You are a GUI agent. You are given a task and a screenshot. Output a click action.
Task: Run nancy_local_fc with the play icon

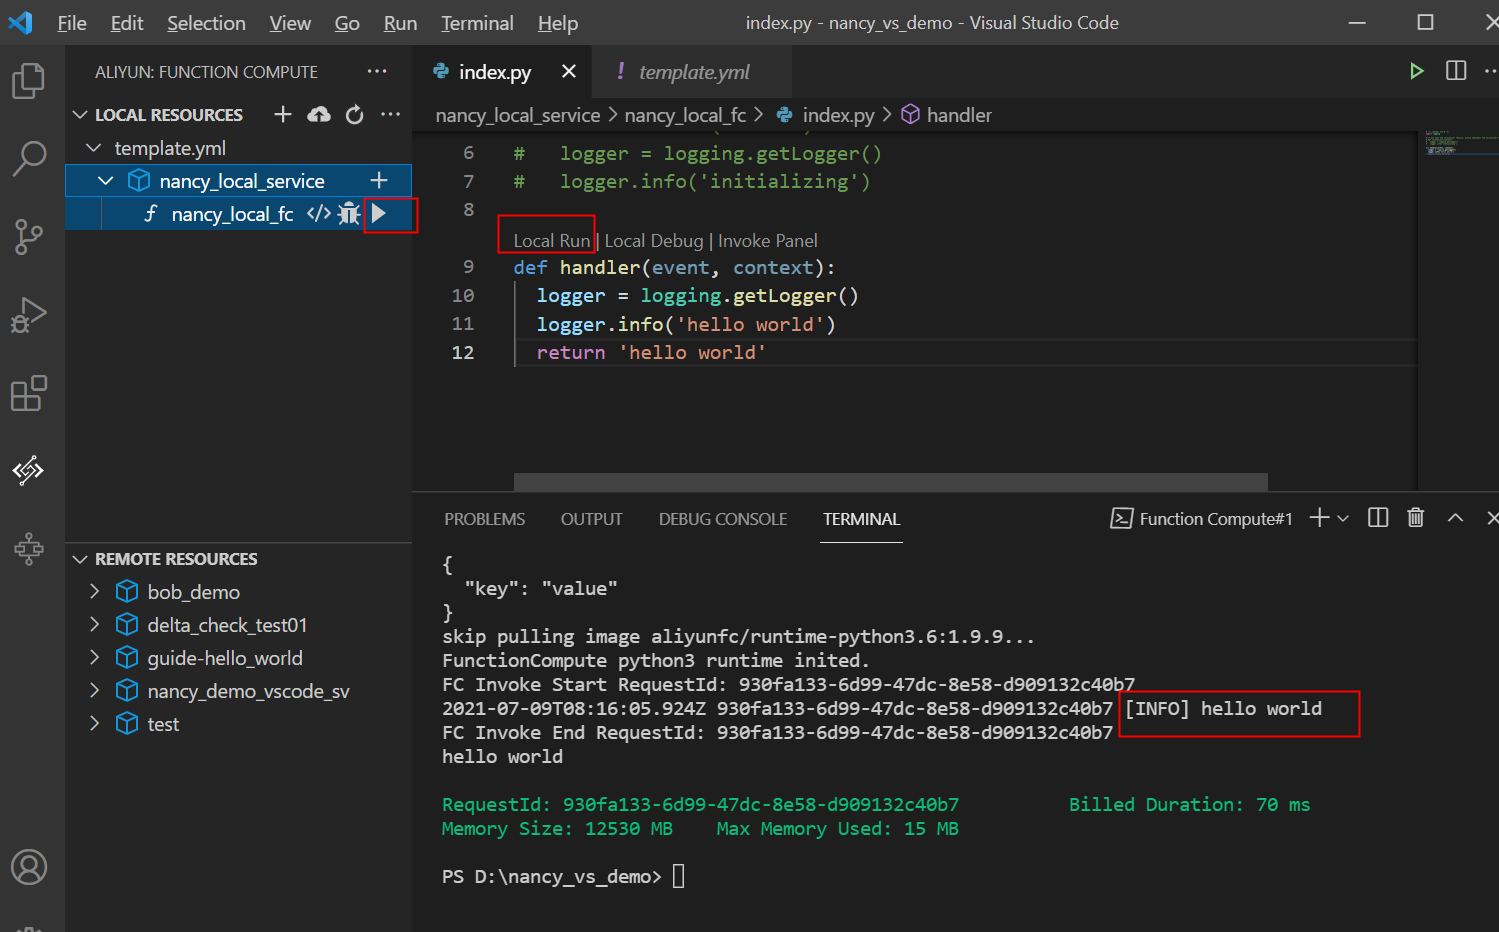[378, 213]
